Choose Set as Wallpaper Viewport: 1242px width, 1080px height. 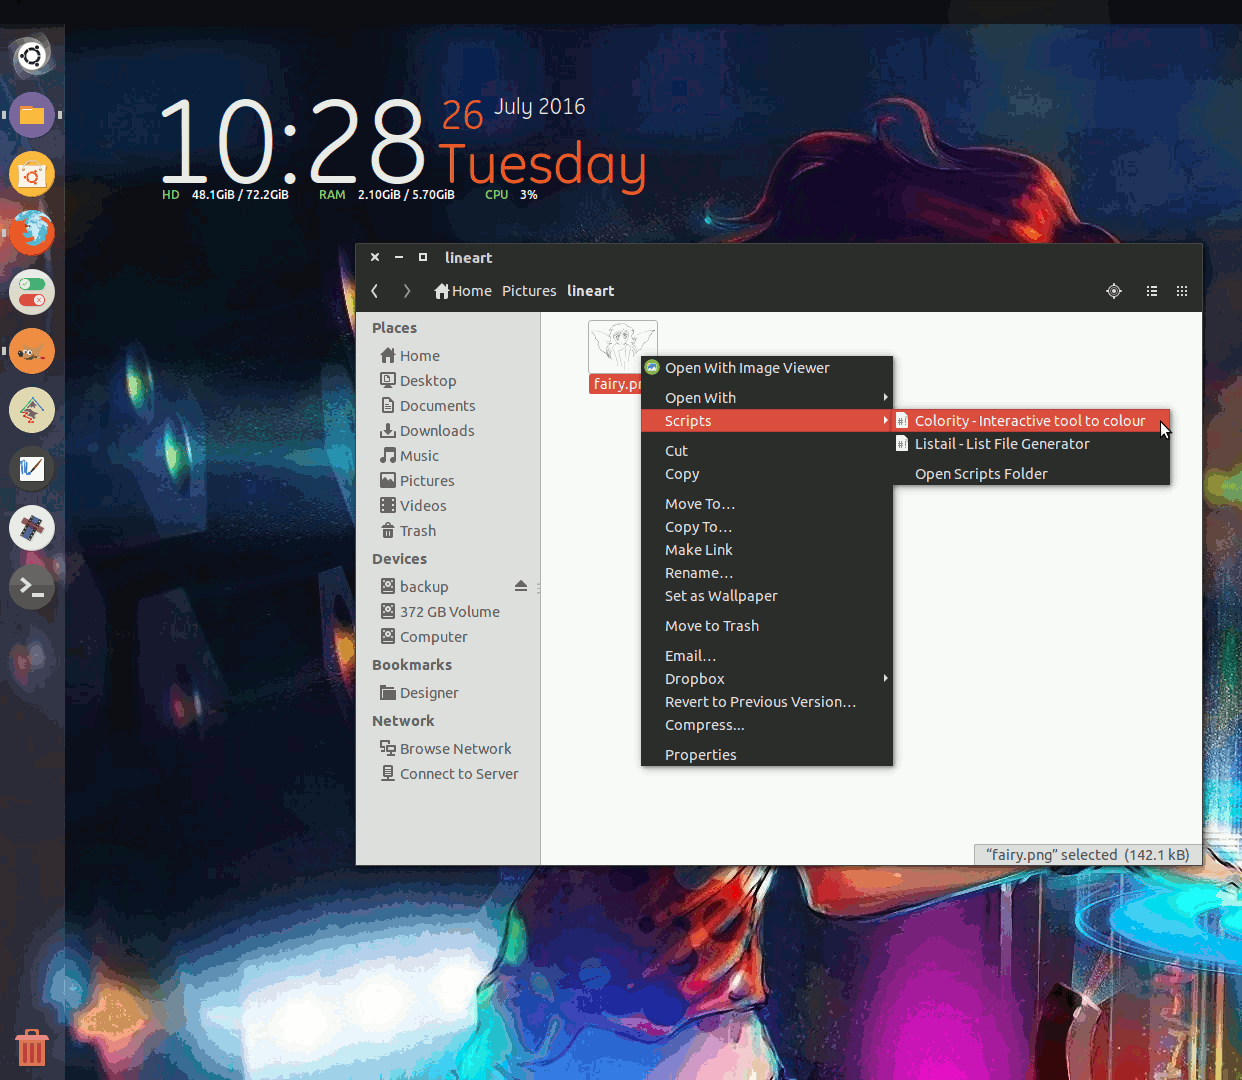tap(767, 596)
